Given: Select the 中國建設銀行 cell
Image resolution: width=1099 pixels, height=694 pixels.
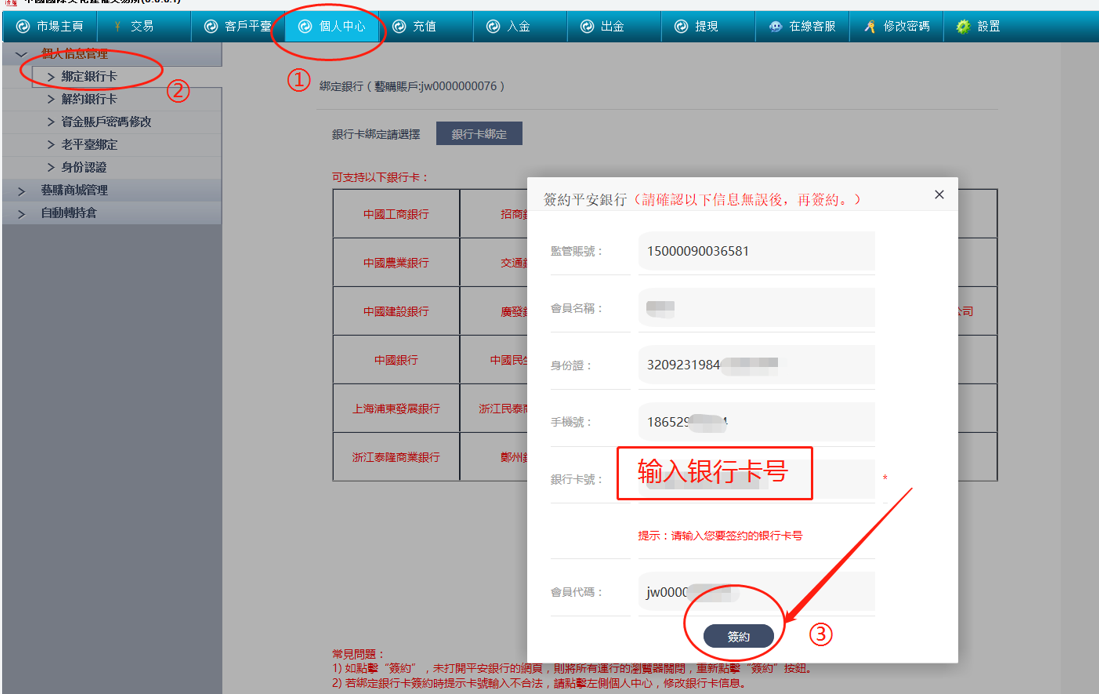Looking at the screenshot, I should click(396, 311).
